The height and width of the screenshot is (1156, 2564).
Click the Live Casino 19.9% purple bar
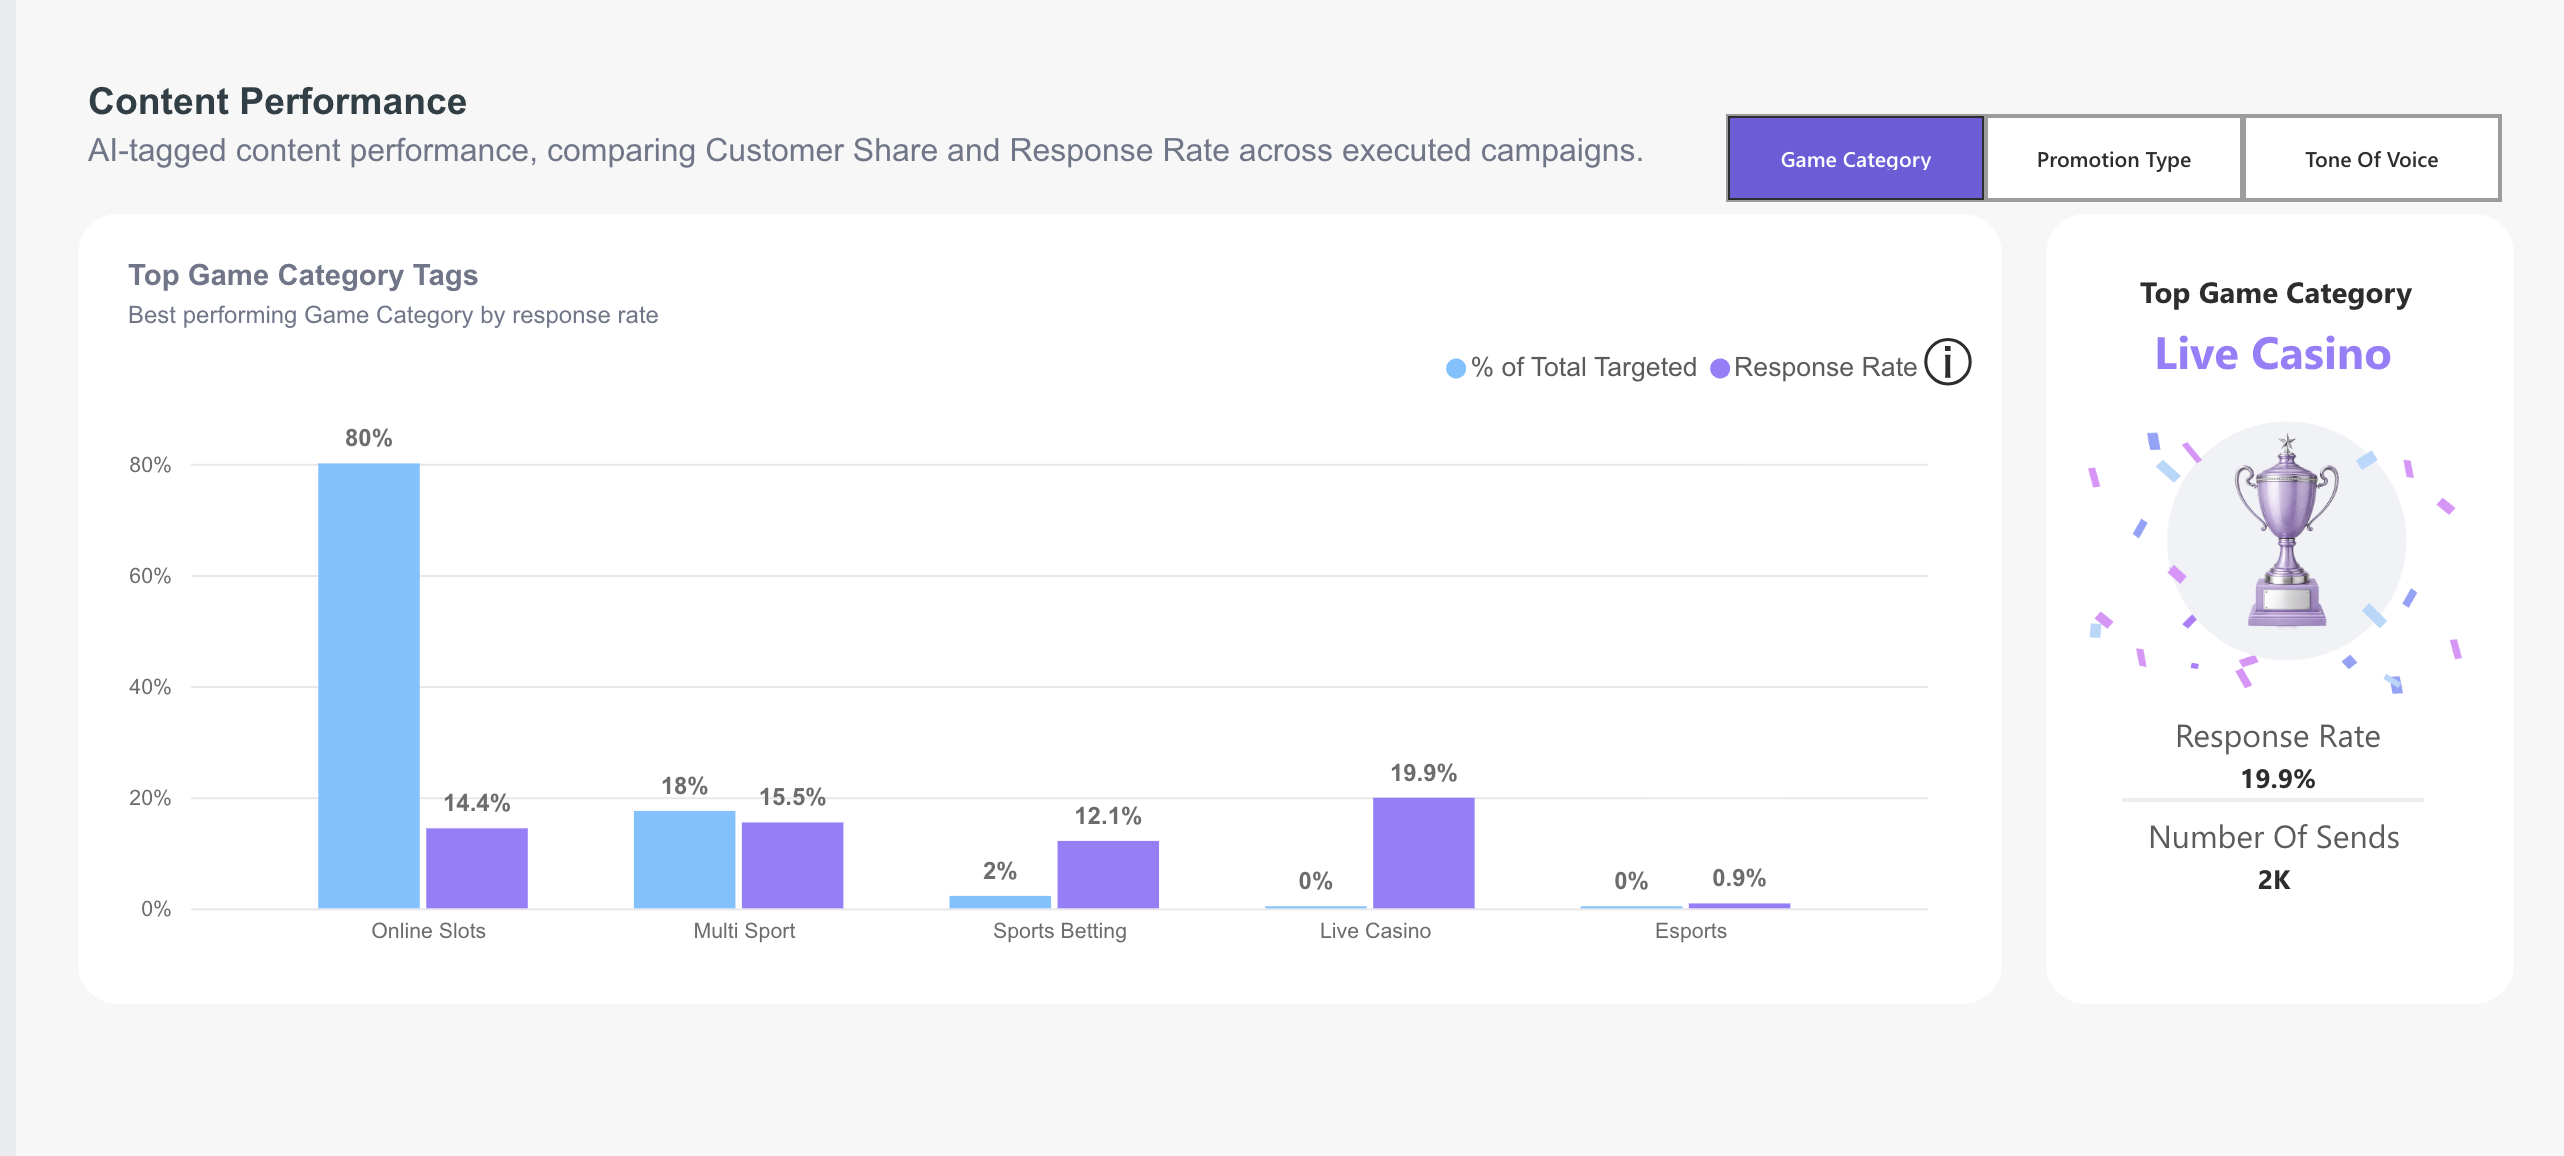coord(1423,853)
